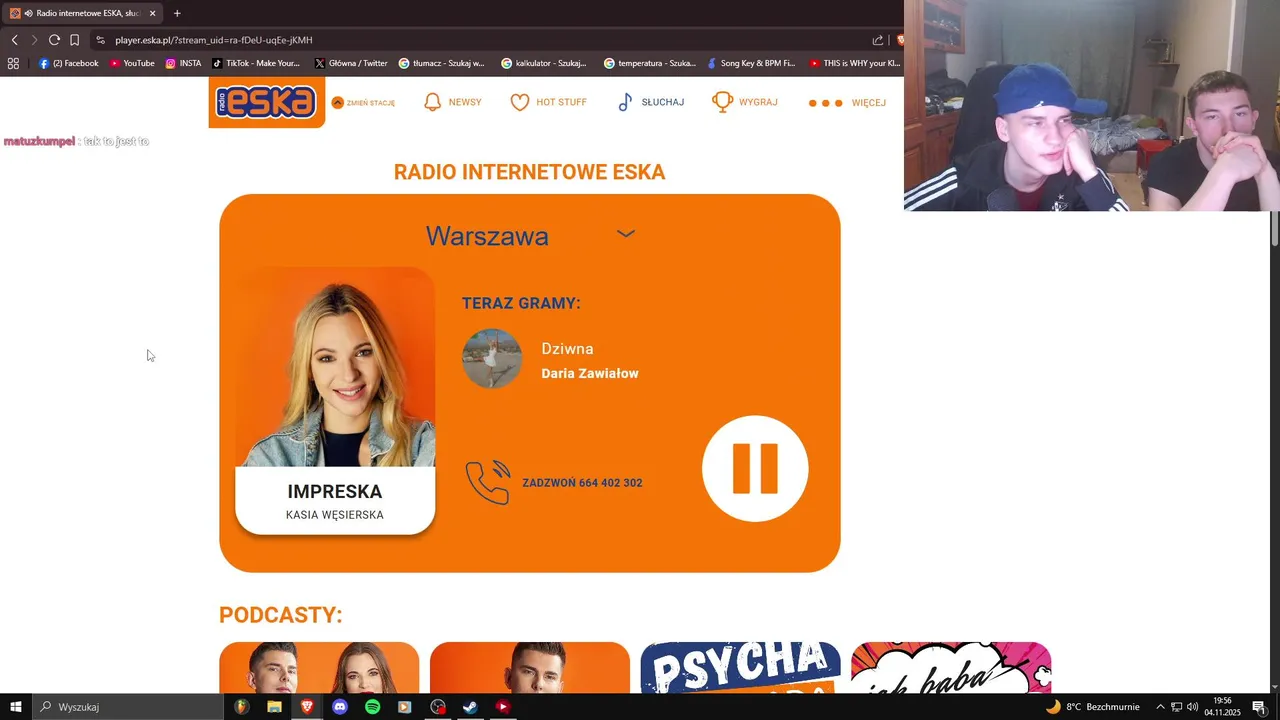Click the artist name Daria Zawiałow
Screen dimensions: 1280x720
tap(590, 373)
